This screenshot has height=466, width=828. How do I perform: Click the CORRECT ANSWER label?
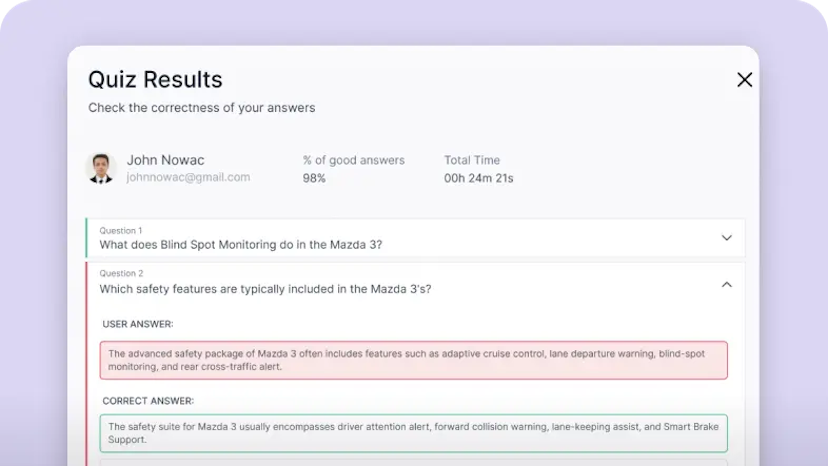148,401
